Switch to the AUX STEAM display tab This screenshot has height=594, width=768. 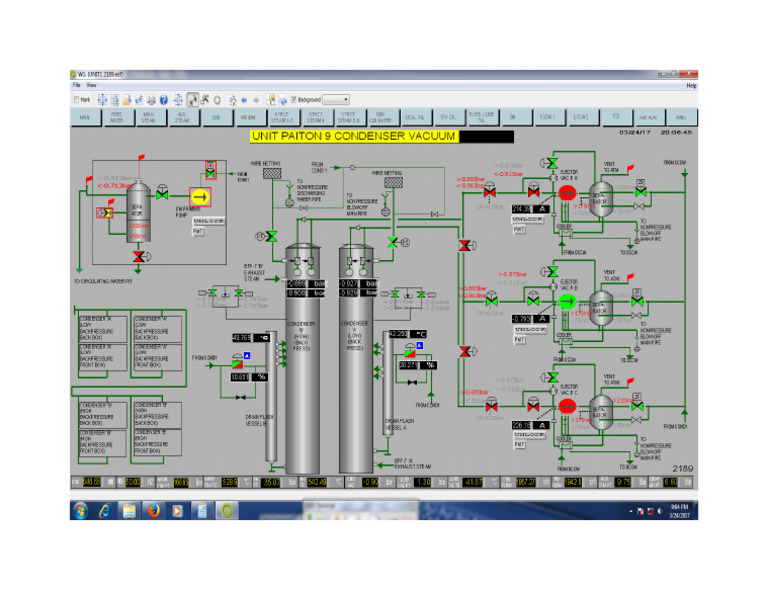pyautogui.click(x=182, y=118)
